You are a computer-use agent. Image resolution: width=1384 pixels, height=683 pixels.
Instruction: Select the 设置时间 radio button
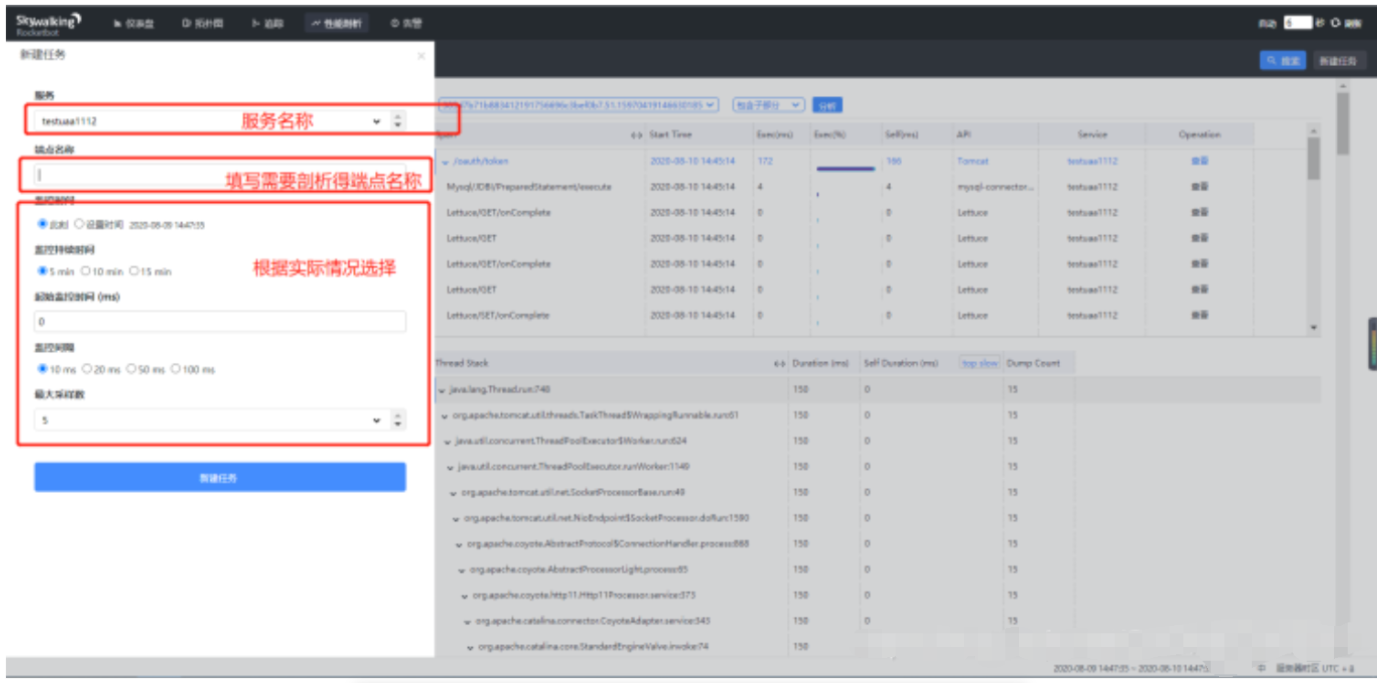(79, 224)
